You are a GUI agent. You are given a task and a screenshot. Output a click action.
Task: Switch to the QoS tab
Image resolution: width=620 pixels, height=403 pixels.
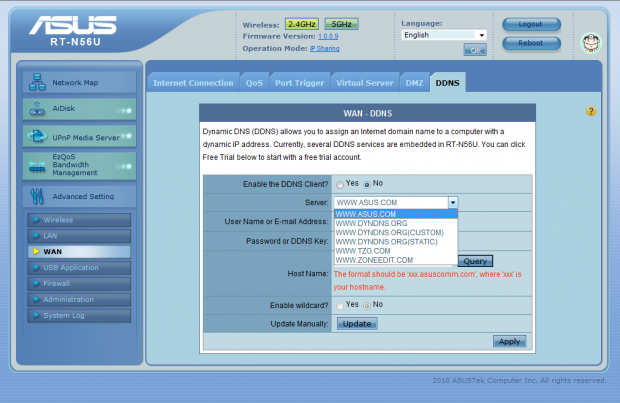[x=254, y=83]
